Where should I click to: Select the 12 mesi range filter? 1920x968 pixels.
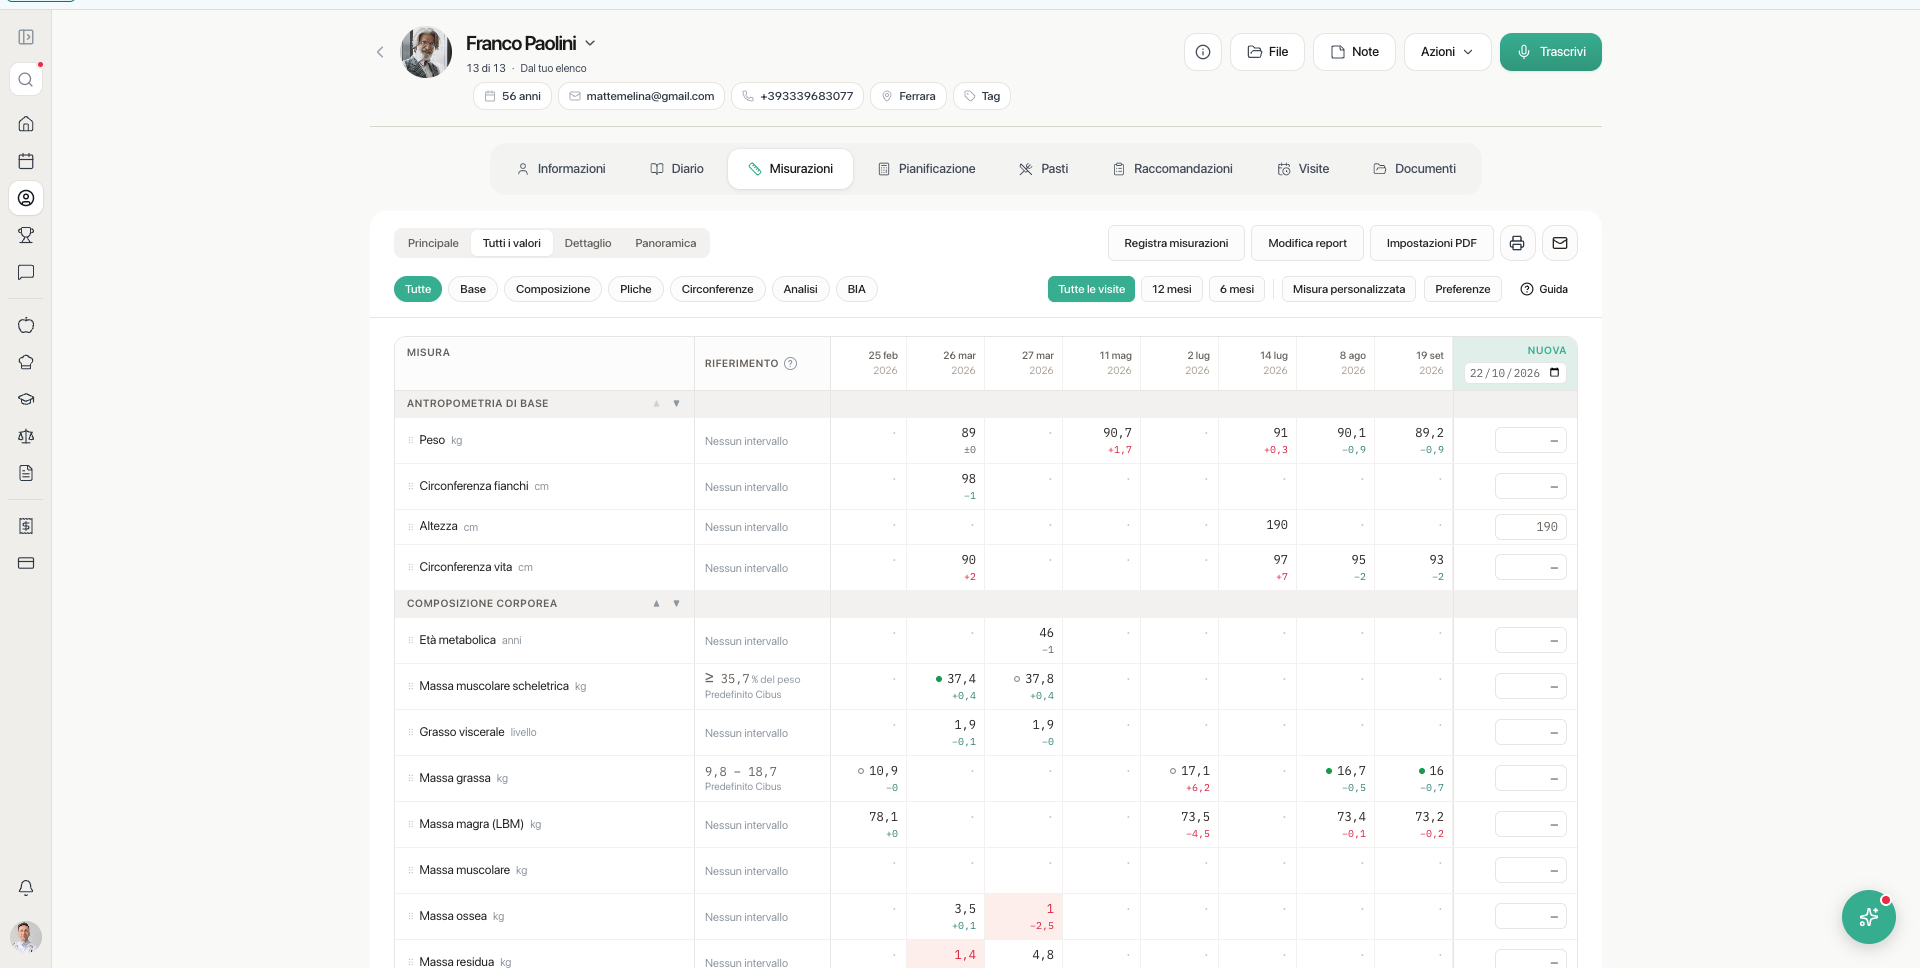point(1172,289)
